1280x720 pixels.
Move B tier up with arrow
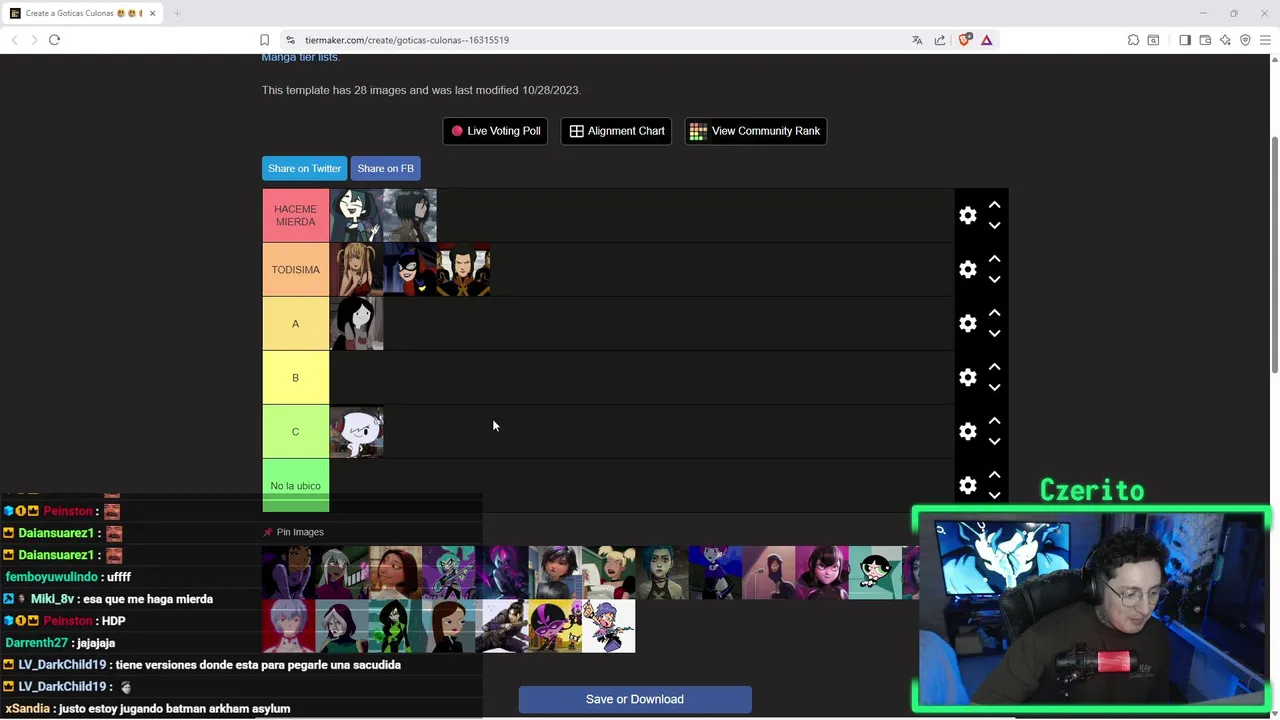tap(994, 366)
